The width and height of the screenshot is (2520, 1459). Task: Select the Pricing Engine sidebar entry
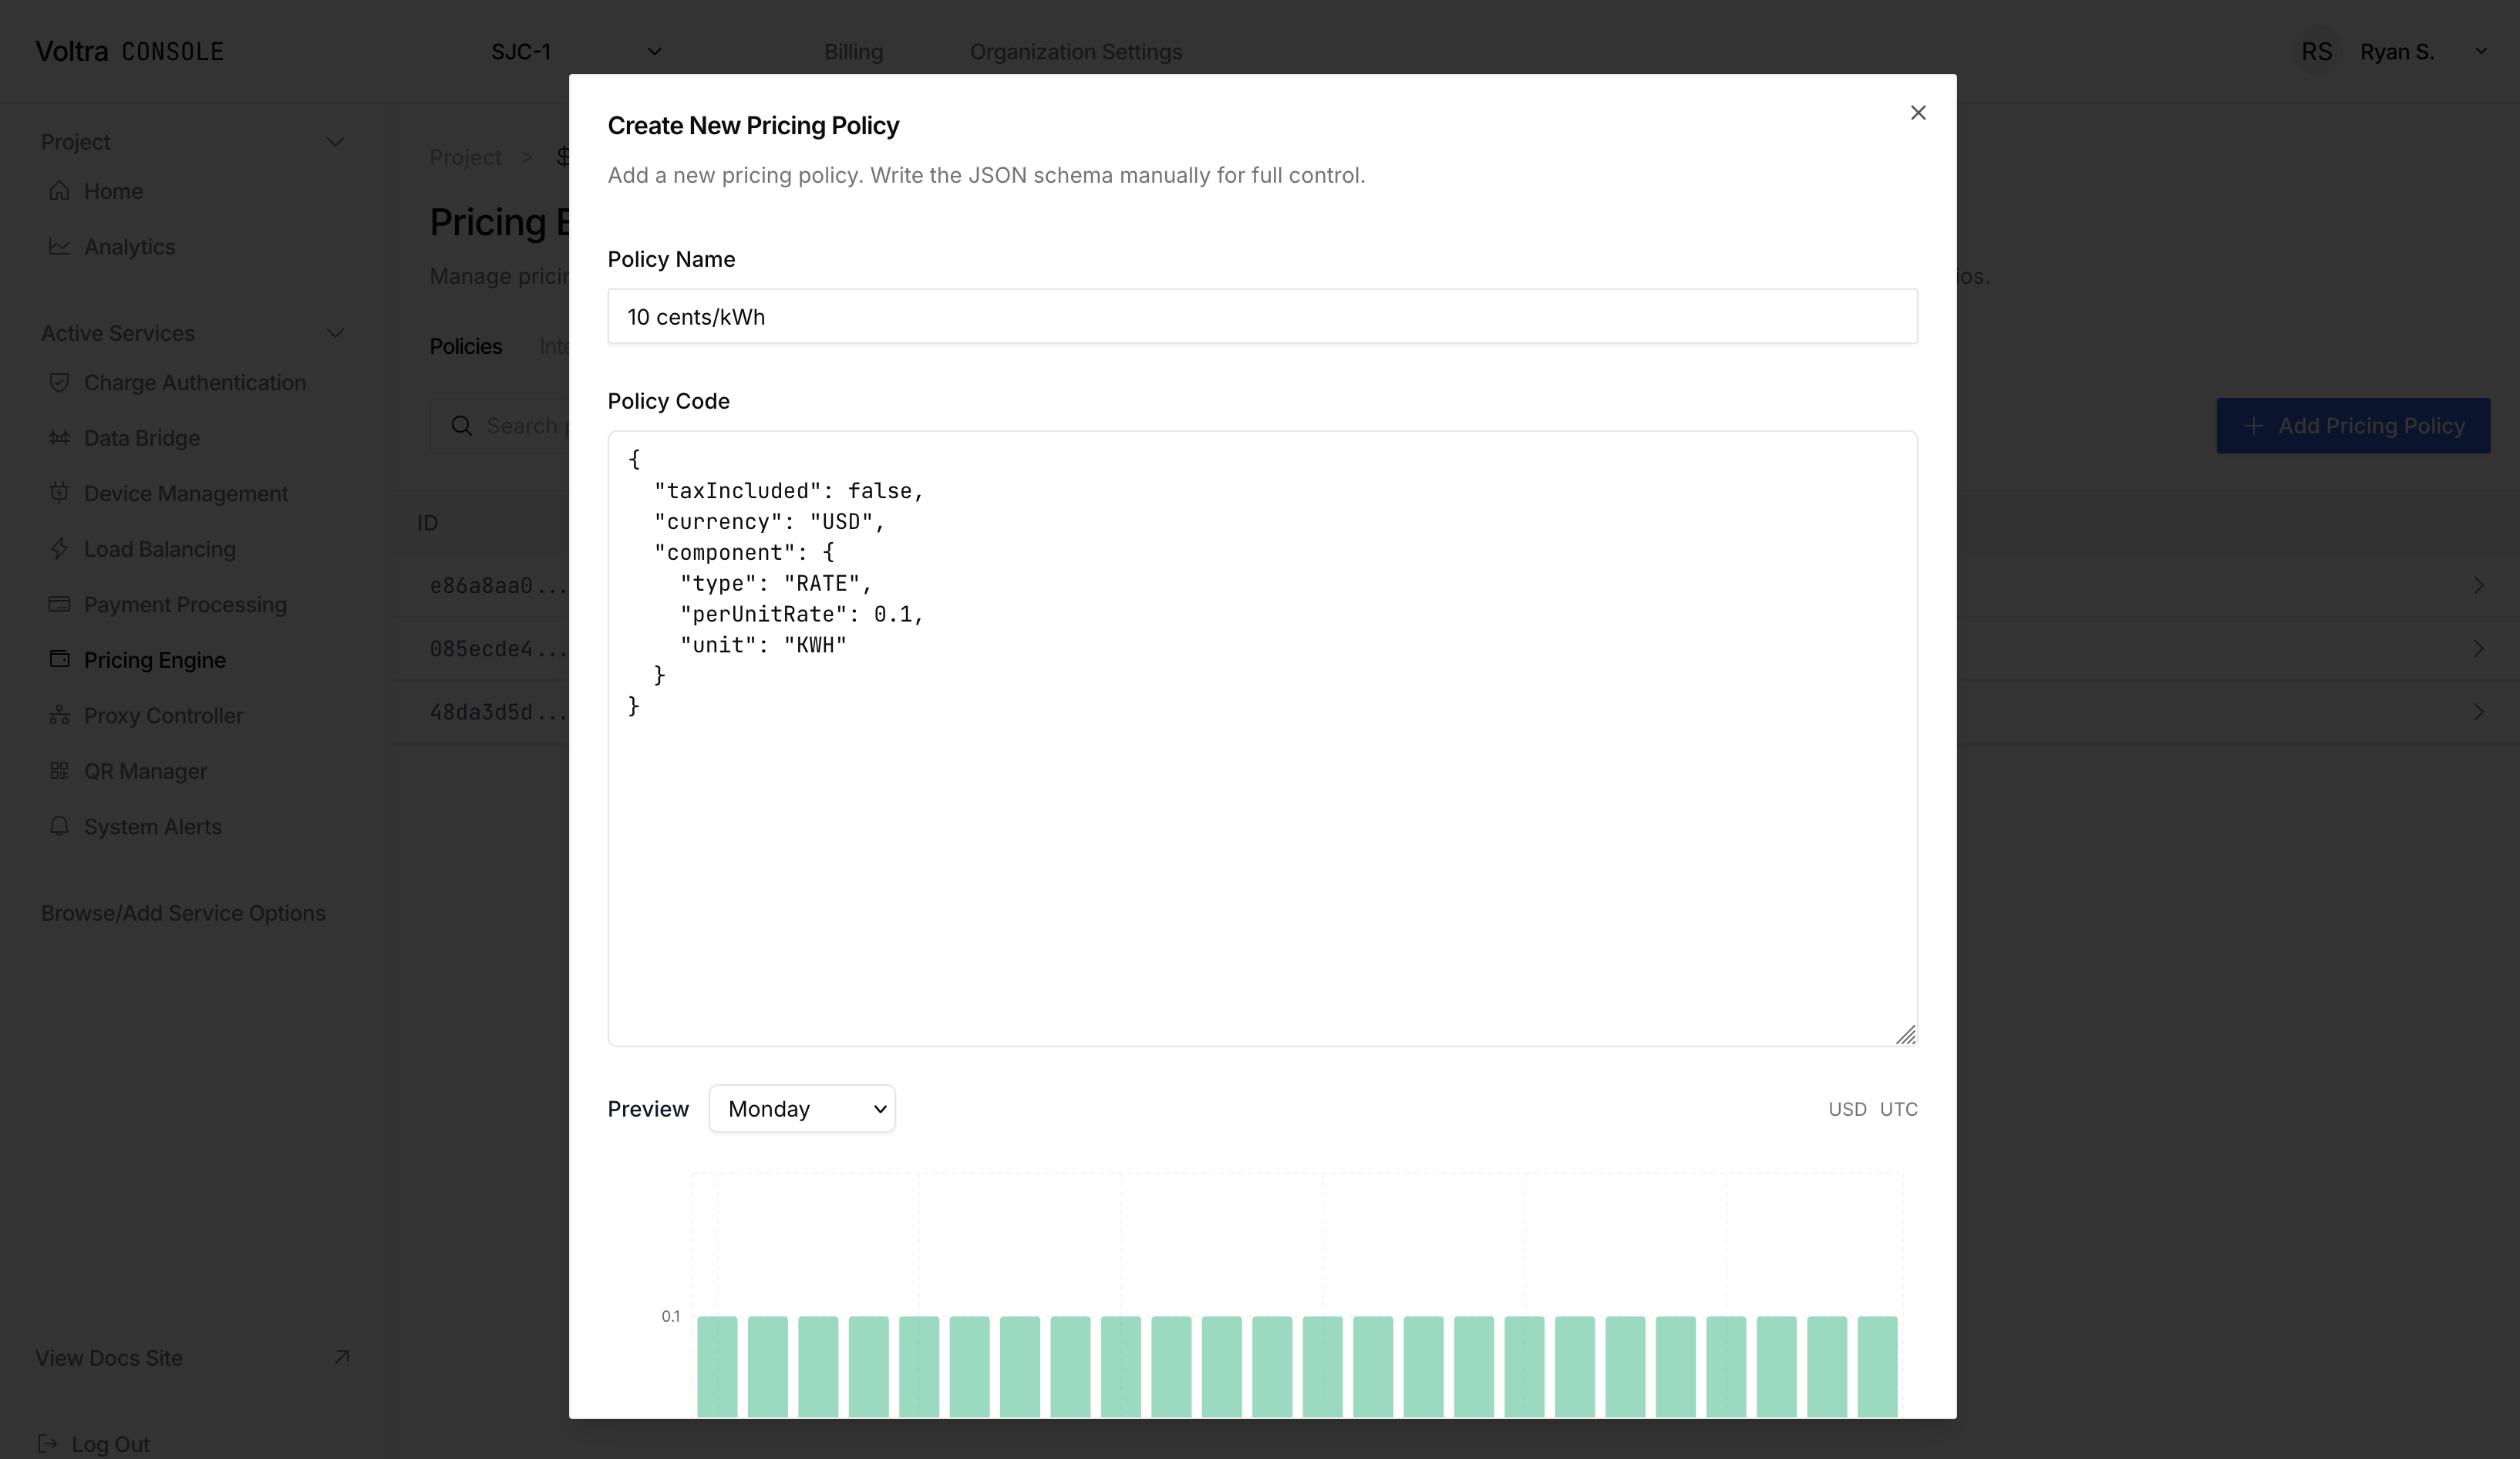(154, 659)
